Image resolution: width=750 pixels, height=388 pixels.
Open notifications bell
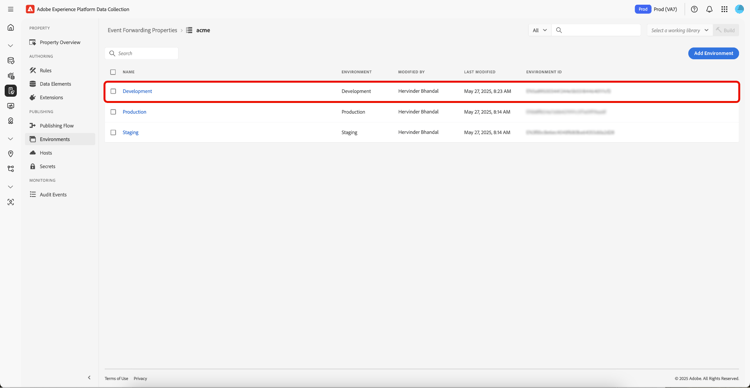click(x=709, y=9)
